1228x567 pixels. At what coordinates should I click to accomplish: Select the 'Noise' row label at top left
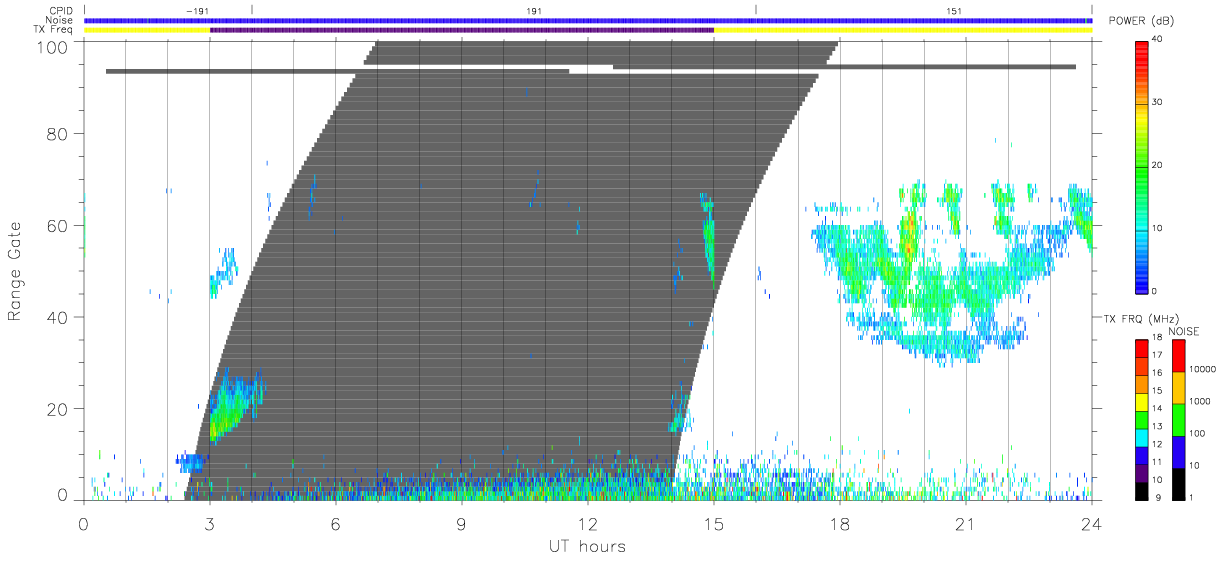(62, 20)
